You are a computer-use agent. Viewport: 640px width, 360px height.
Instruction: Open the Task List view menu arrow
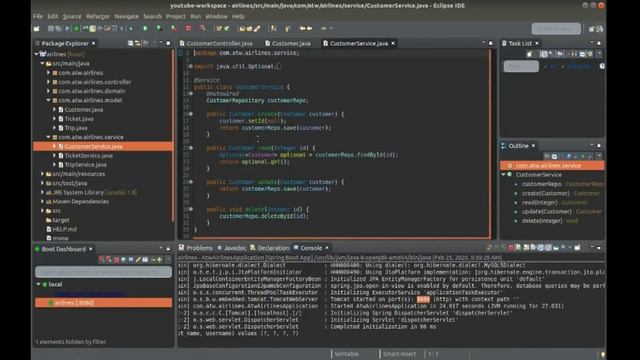click(599, 54)
